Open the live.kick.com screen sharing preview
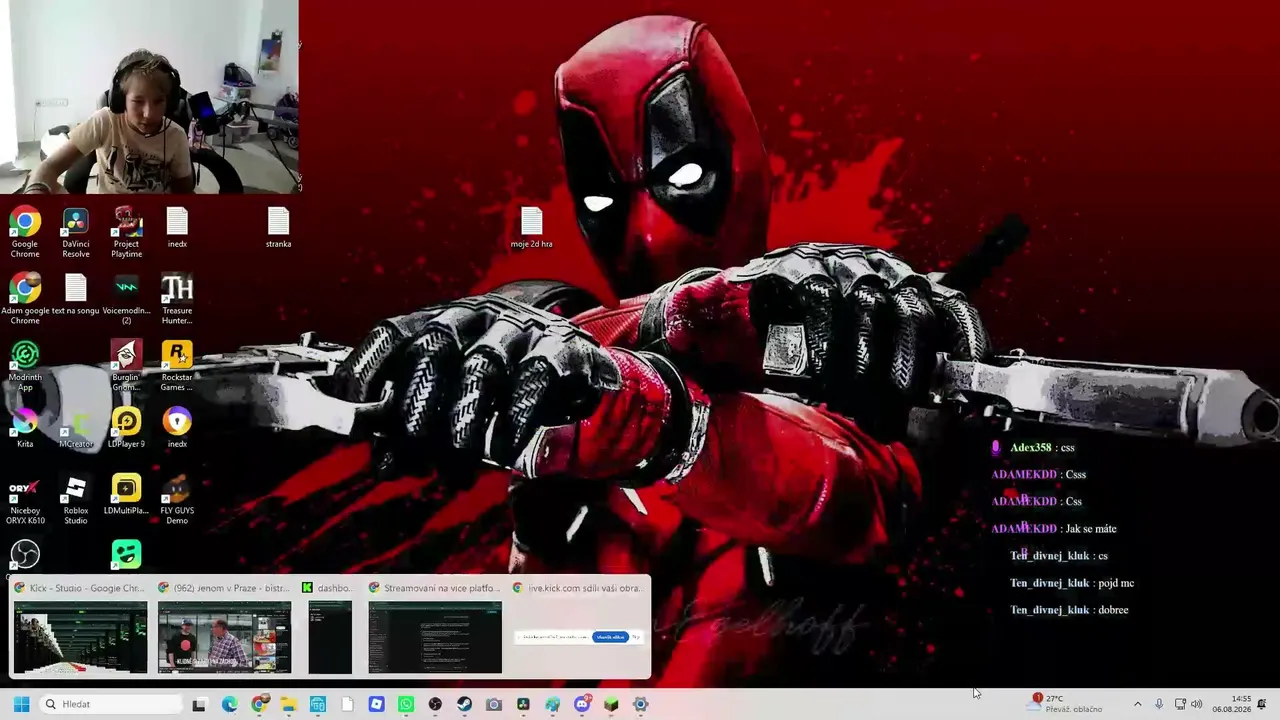 point(578,627)
